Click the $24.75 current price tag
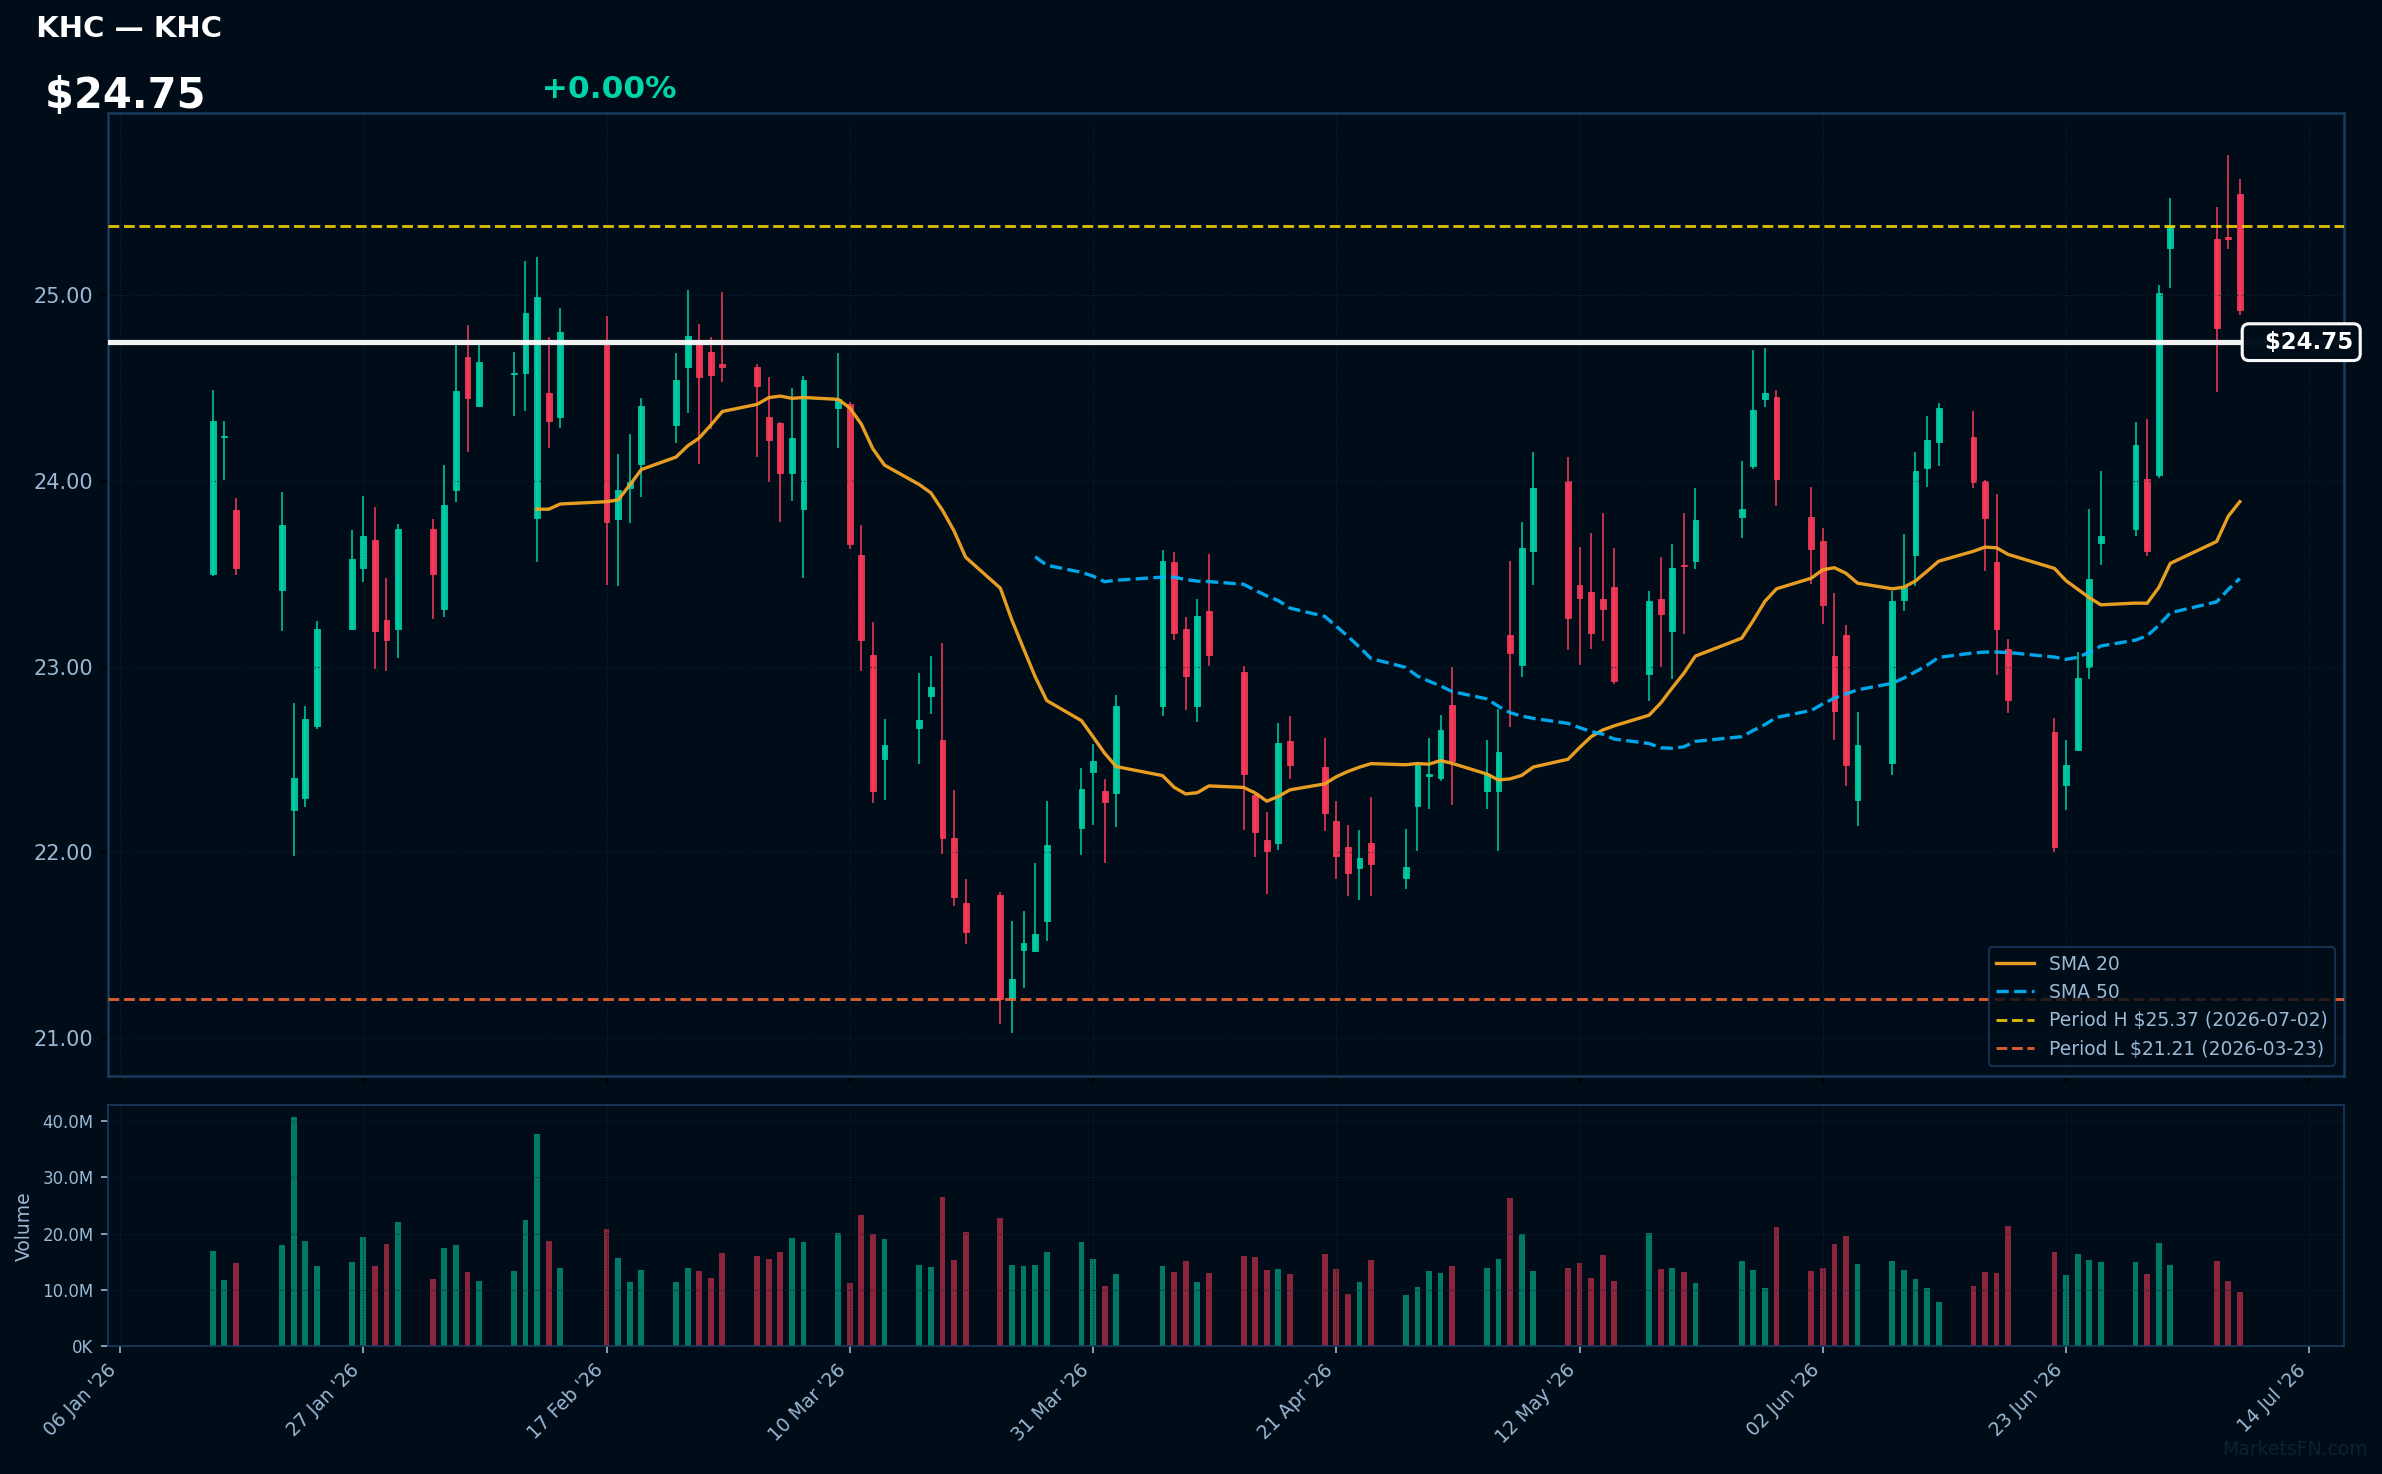 point(2301,342)
